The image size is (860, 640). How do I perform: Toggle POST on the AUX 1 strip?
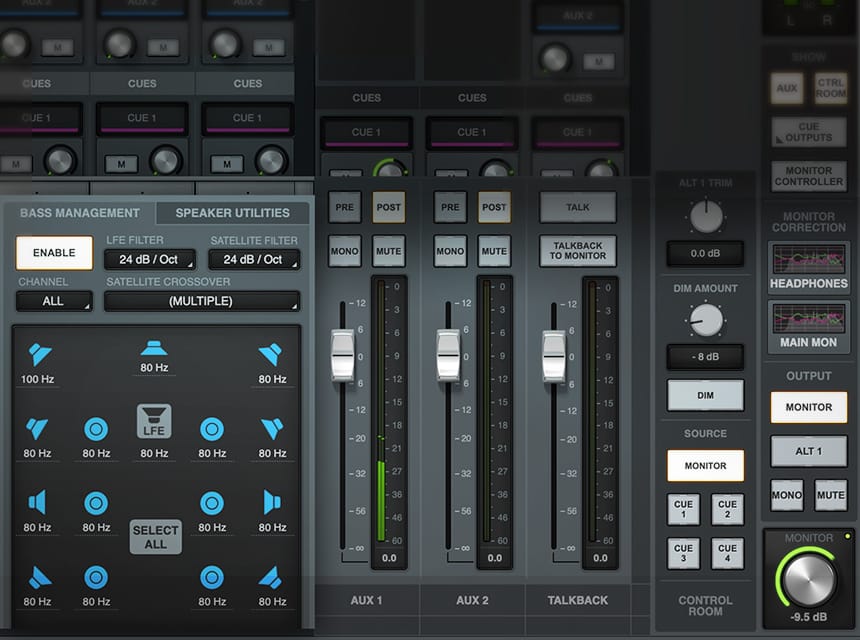(388, 207)
